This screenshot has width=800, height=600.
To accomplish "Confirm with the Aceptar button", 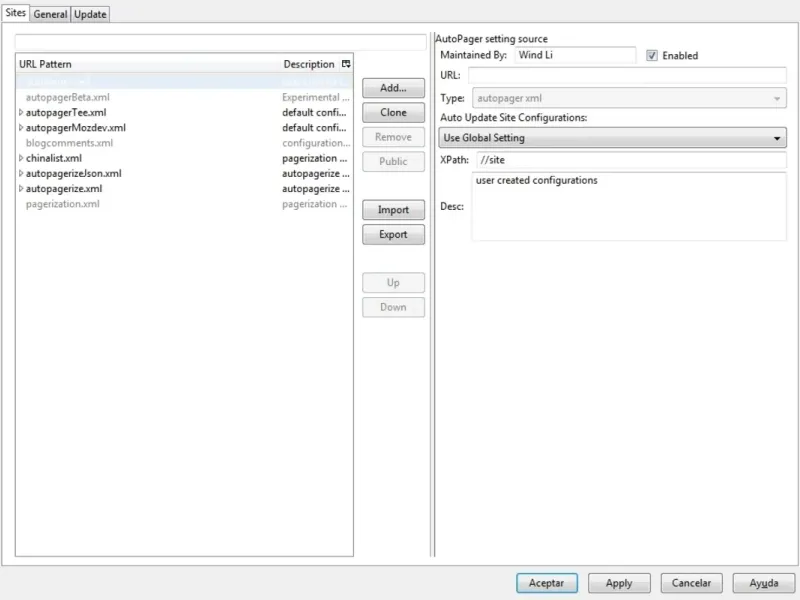I will pos(546,583).
